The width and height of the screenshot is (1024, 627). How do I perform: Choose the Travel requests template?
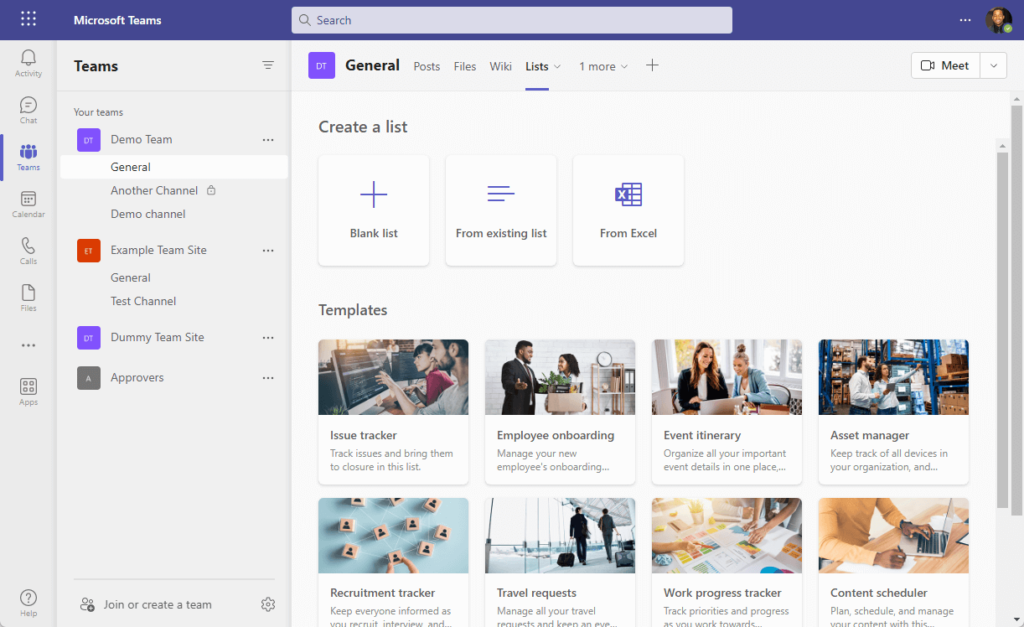pyautogui.click(x=560, y=562)
